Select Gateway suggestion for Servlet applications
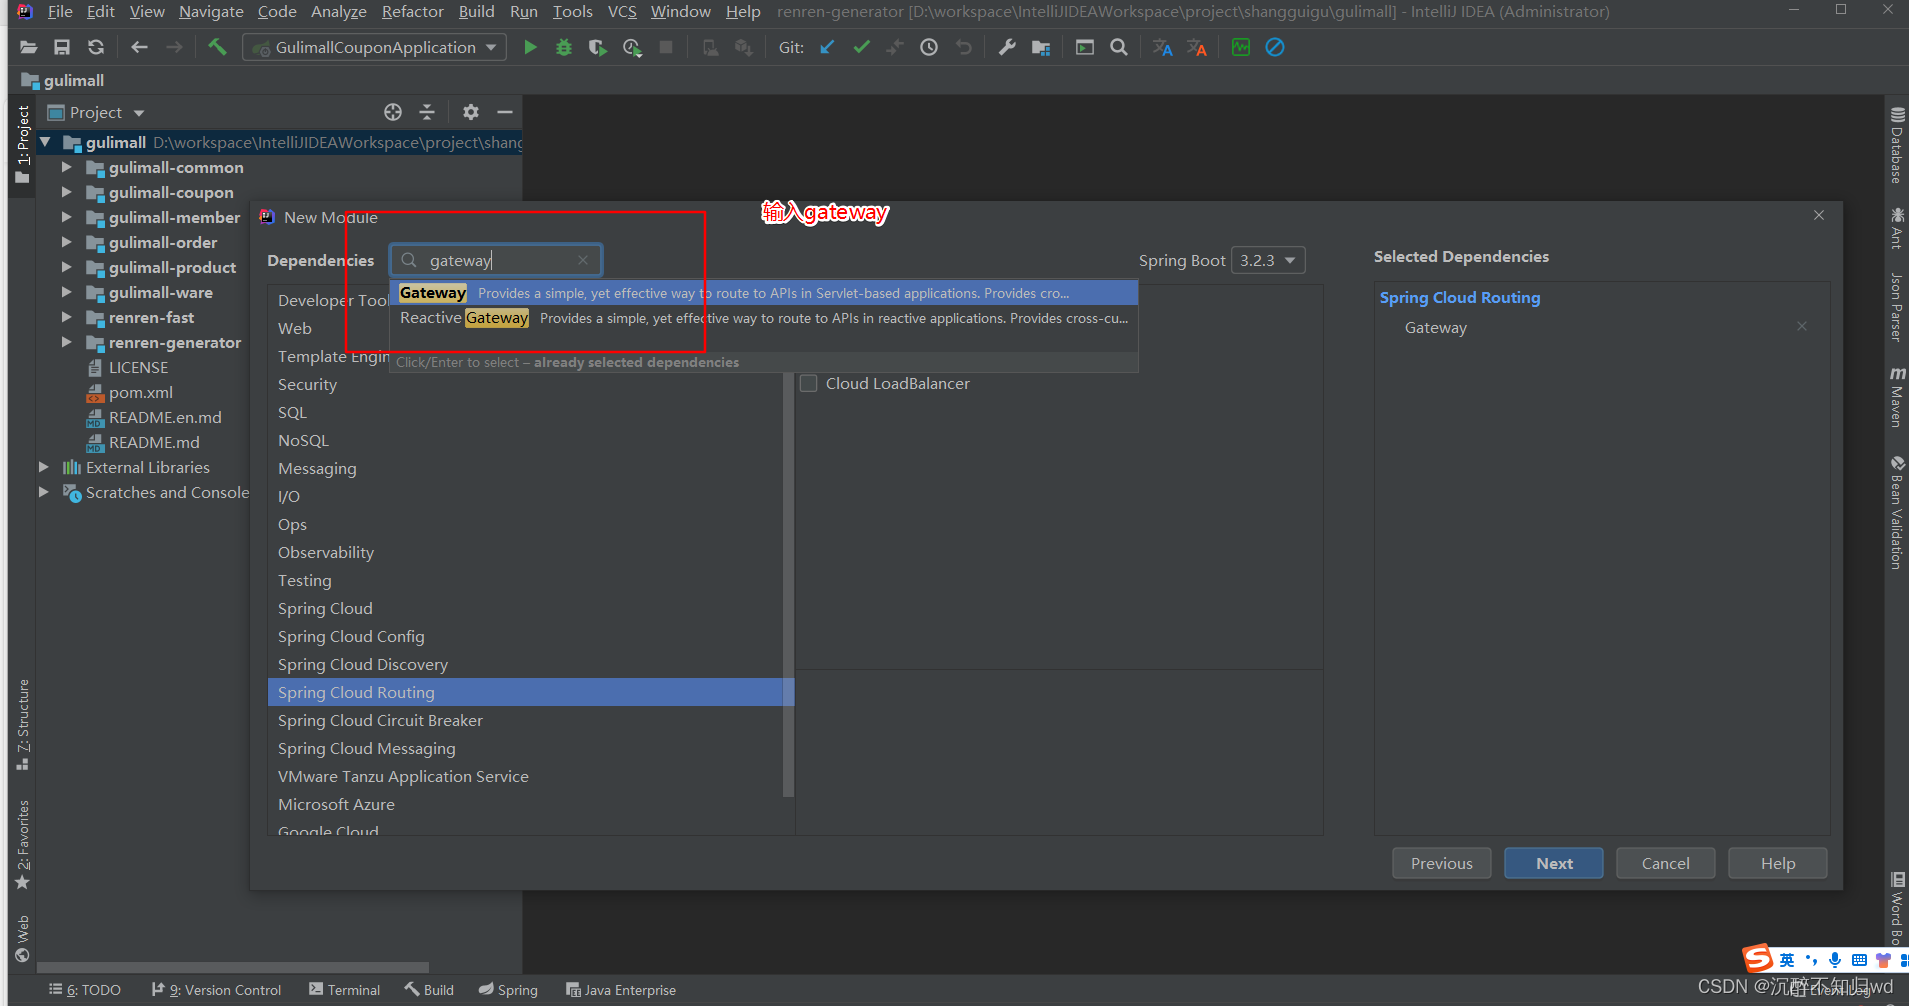The image size is (1909, 1006). pos(764,293)
